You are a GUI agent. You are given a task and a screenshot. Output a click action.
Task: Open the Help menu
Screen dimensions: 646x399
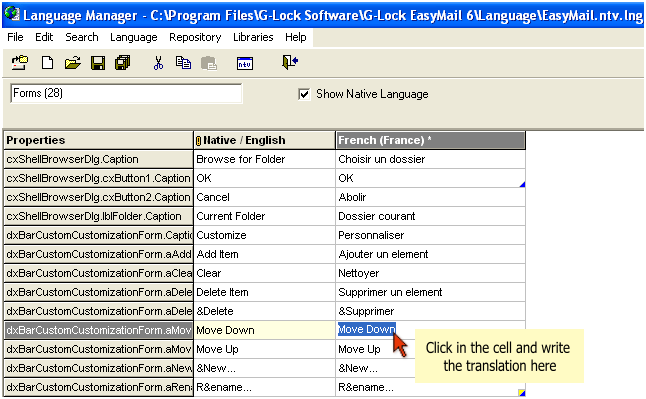(295, 38)
